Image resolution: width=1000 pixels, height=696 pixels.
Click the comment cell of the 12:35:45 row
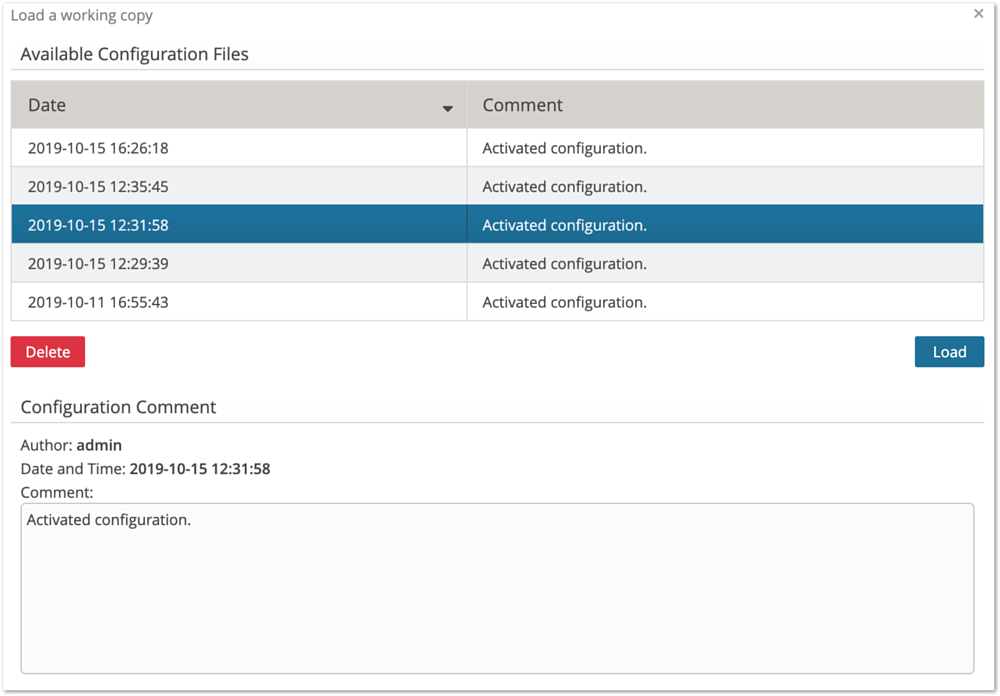tap(564, 187)
